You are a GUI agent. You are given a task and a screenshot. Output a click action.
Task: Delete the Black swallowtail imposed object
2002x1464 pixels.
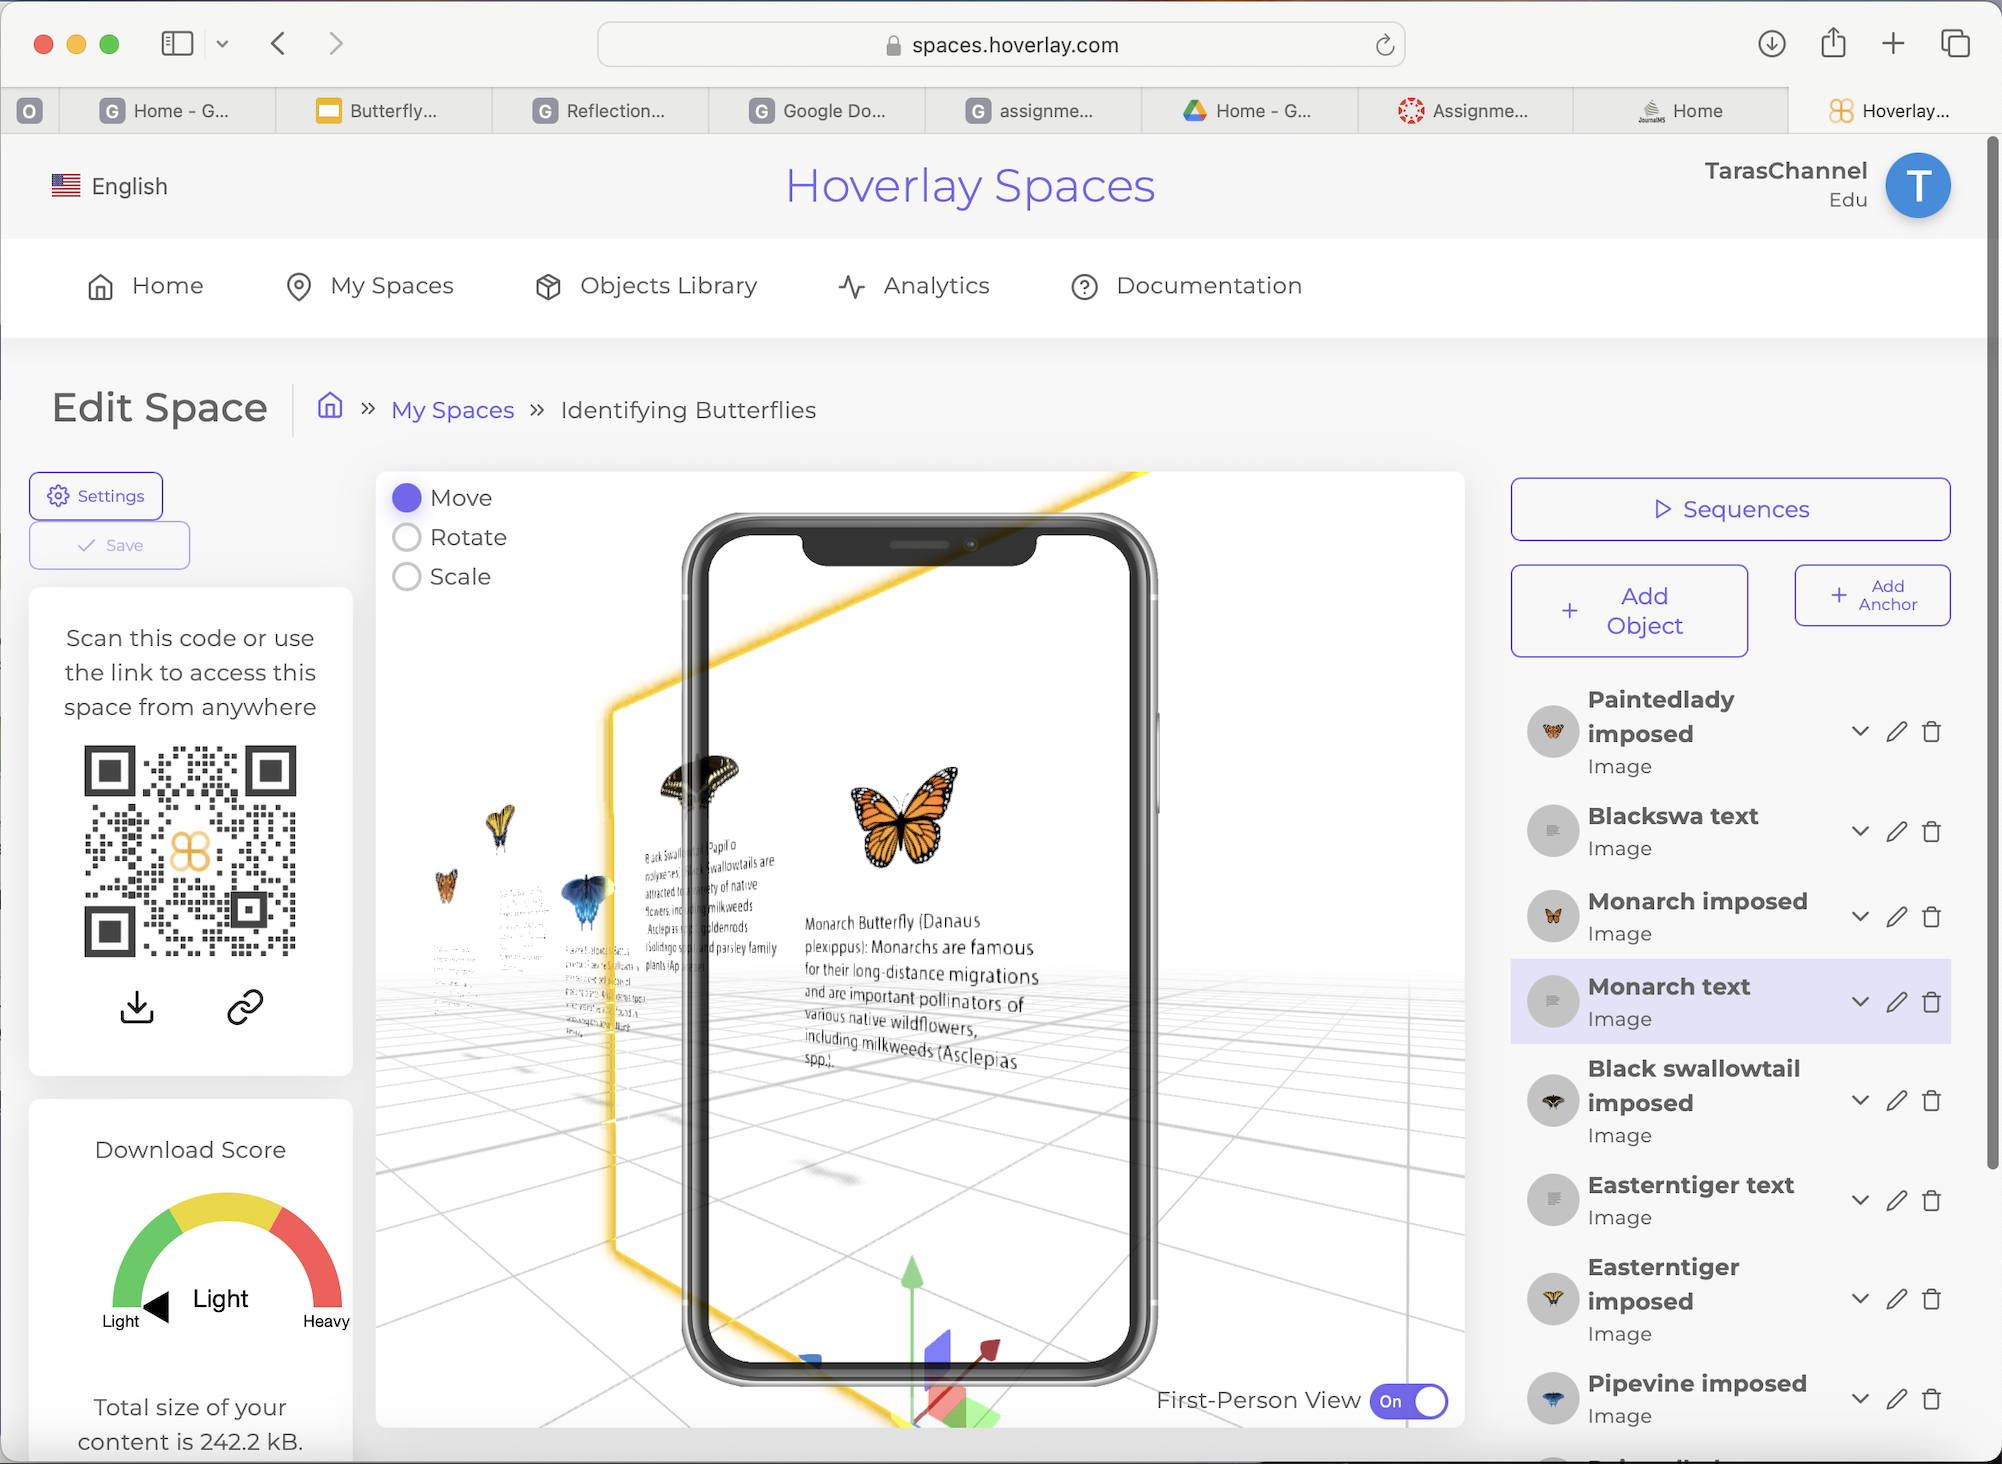1932,1101
